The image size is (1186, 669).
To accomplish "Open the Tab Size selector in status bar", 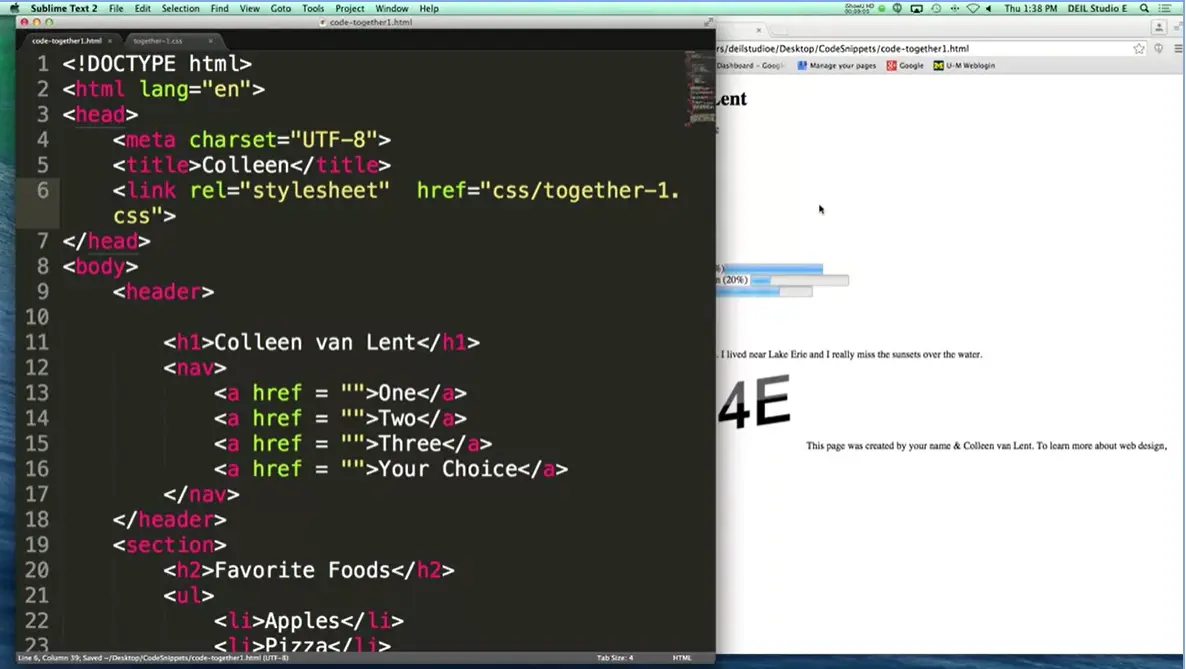I will tap(615, 658).
